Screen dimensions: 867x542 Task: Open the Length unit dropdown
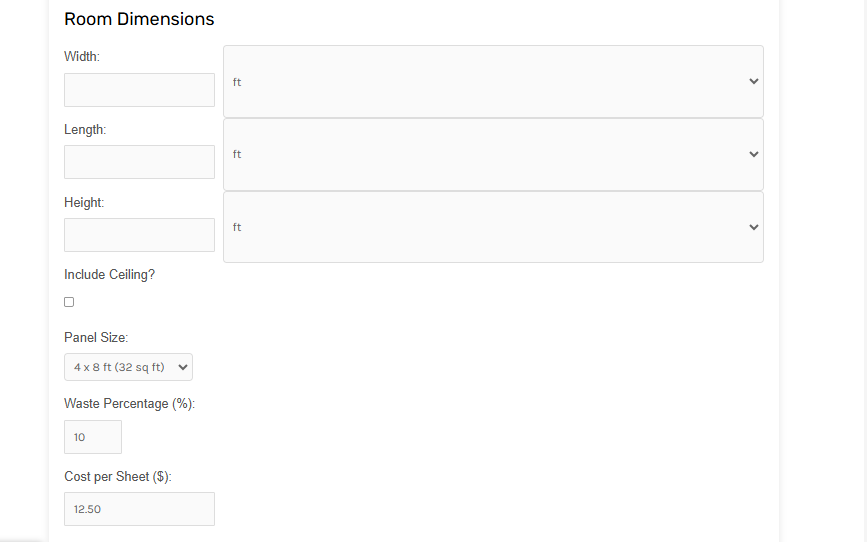(493, 155)
